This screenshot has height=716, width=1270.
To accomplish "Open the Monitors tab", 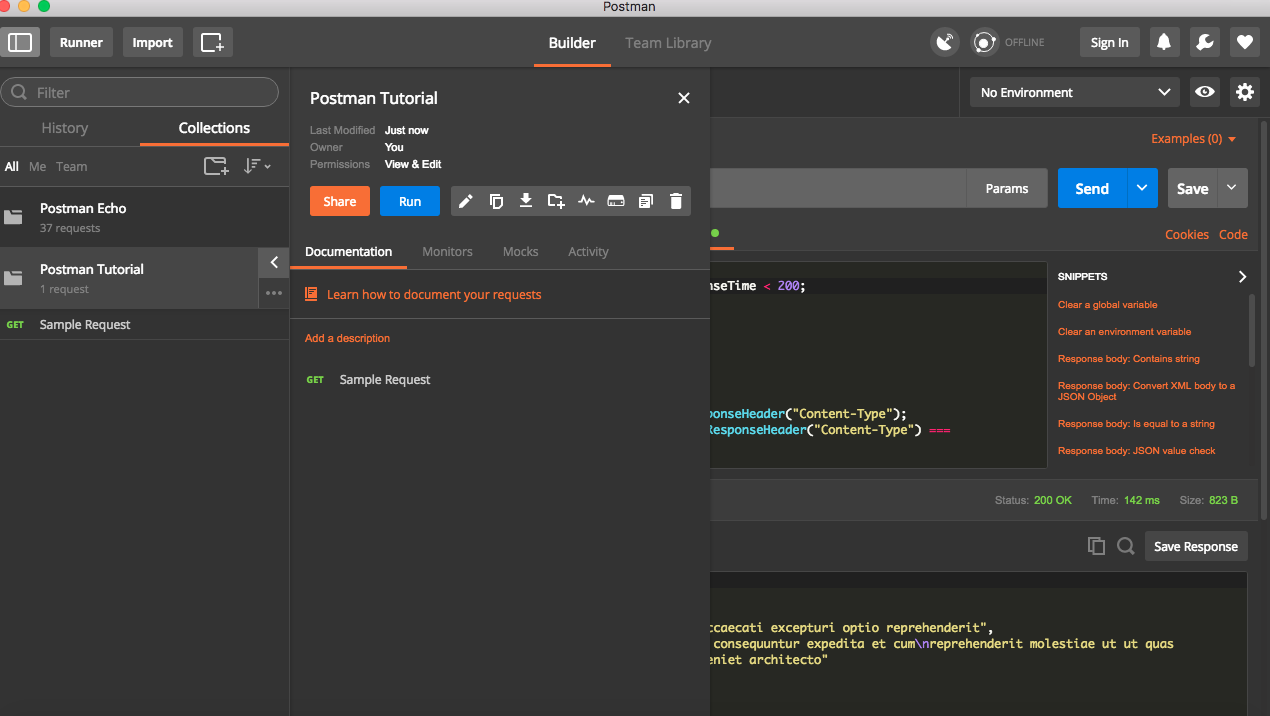I will pyautogui.click(x=447, y=252).
